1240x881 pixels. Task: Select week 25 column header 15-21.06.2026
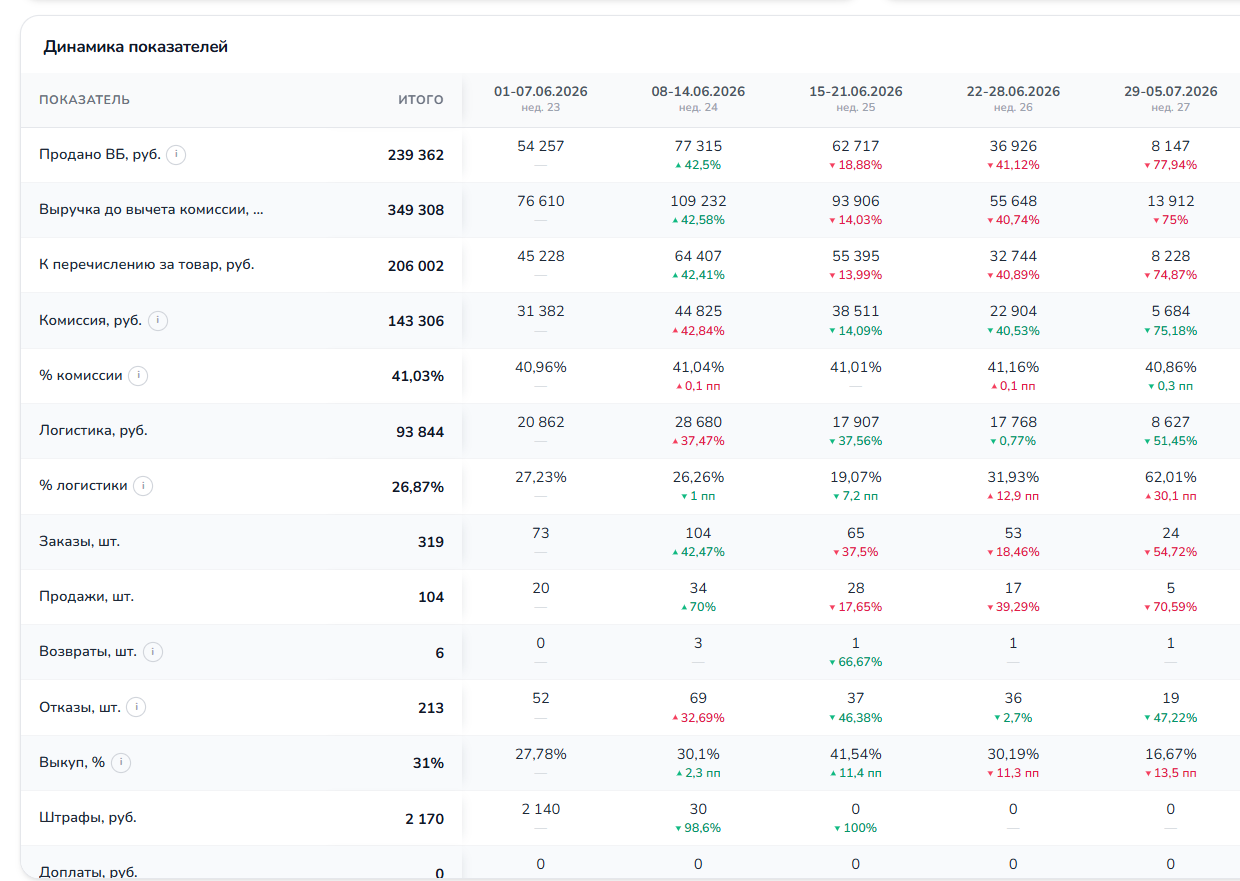(856, 98)
